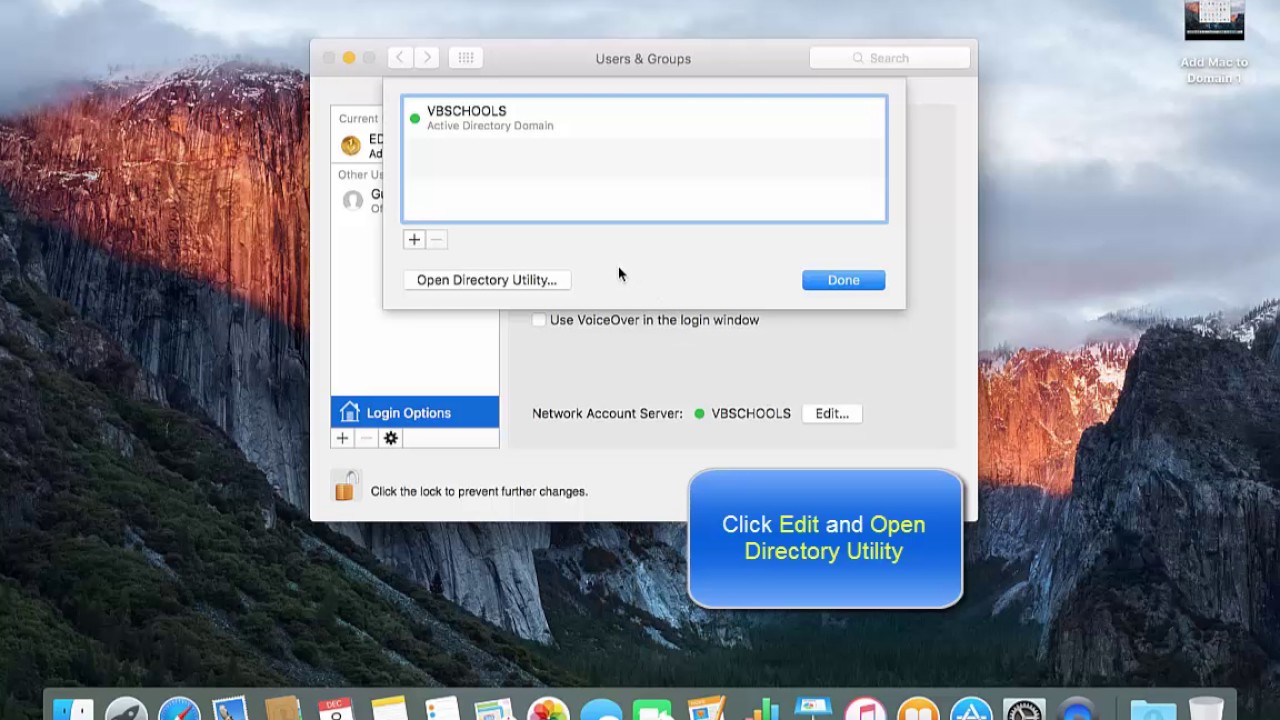
Task: Open Photos from the Dock
Action: (x=548, y=710)
